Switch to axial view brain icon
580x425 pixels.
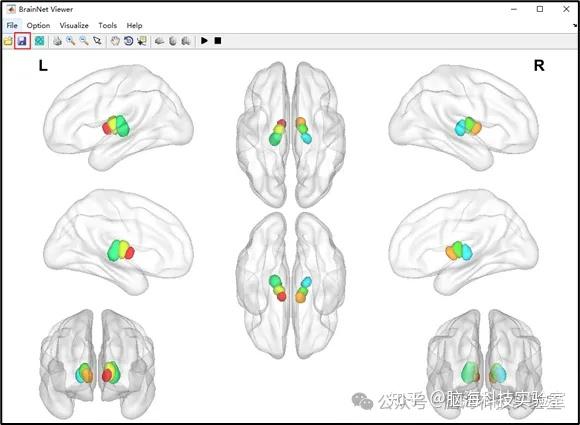point(173,41)
